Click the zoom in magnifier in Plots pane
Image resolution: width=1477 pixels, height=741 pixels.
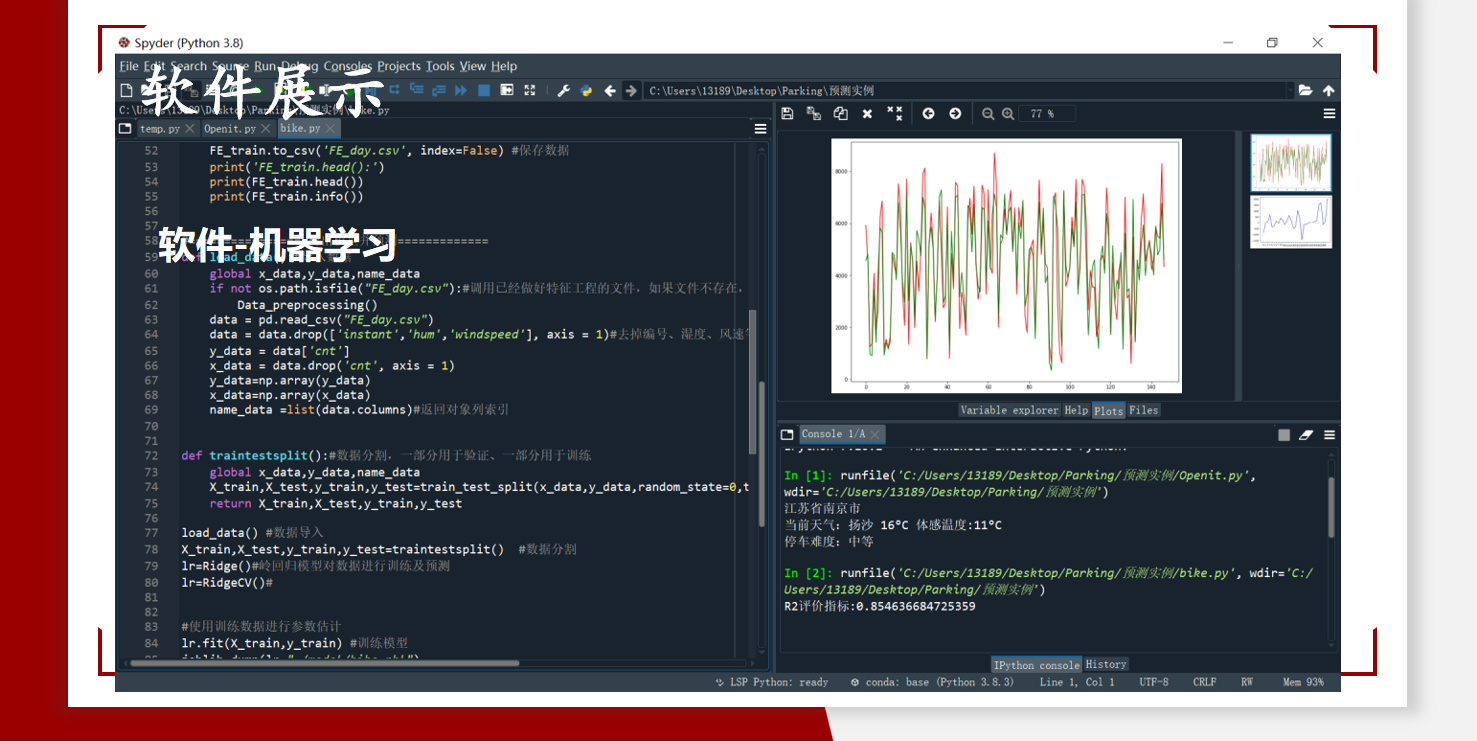coord(1008,114)
